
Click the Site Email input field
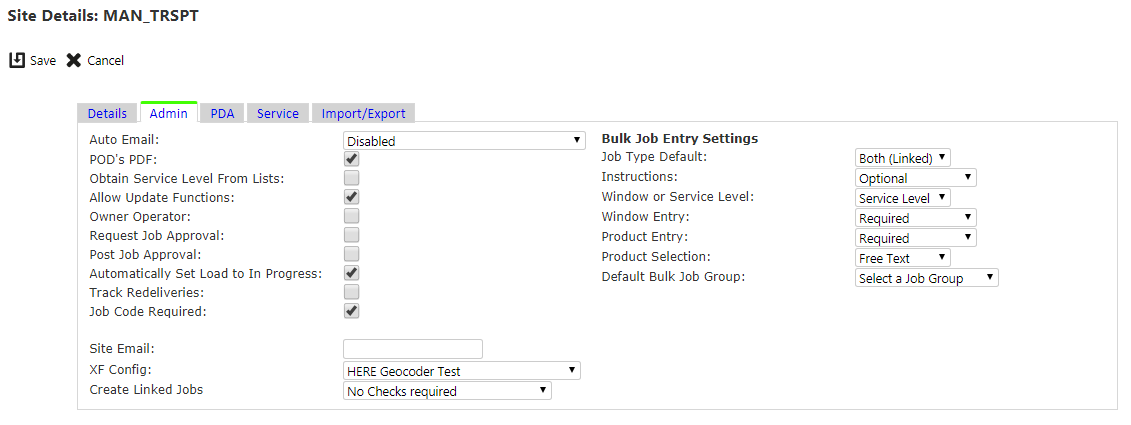coord(413,349)
